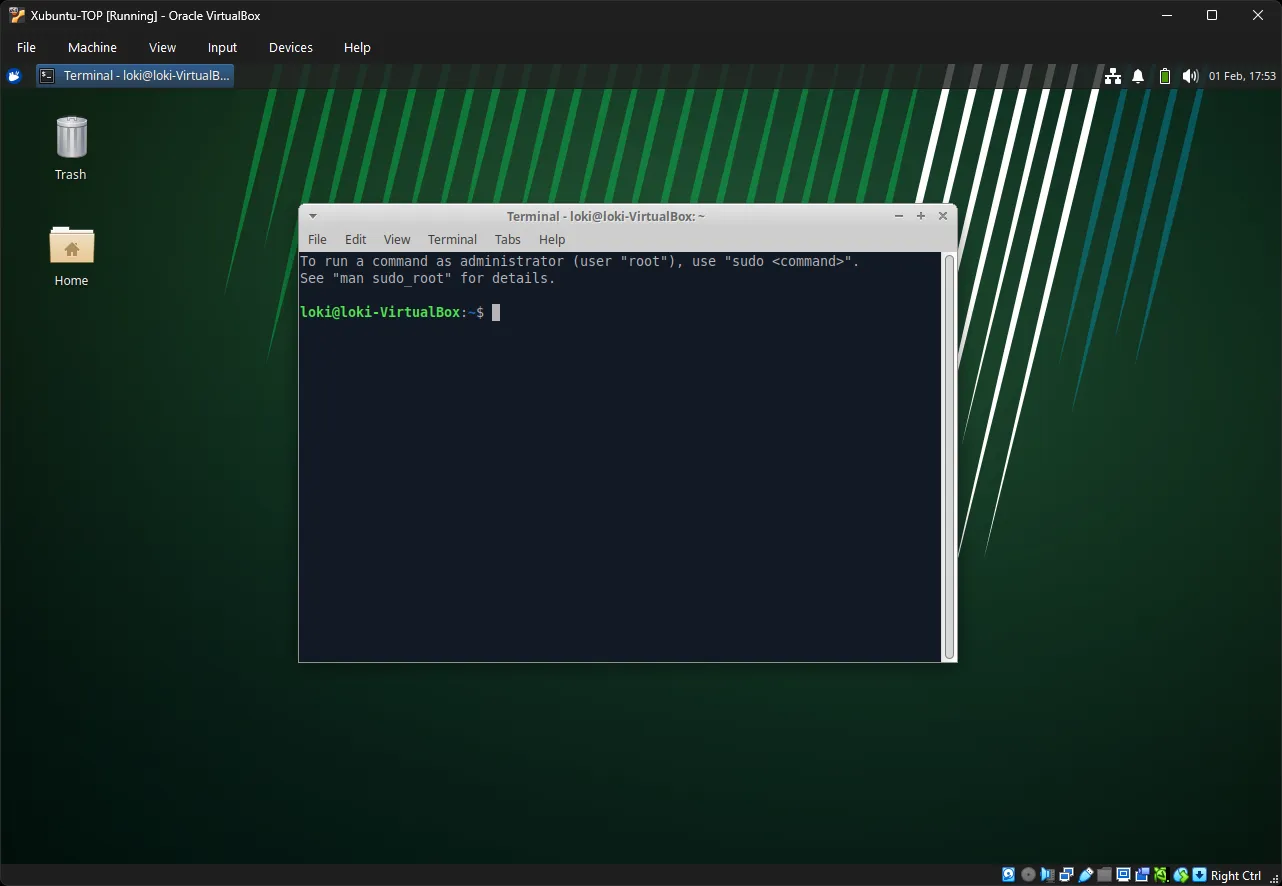Open the USB devices status icon
The image size is (1282, 886).
[x=1085, y=874]
